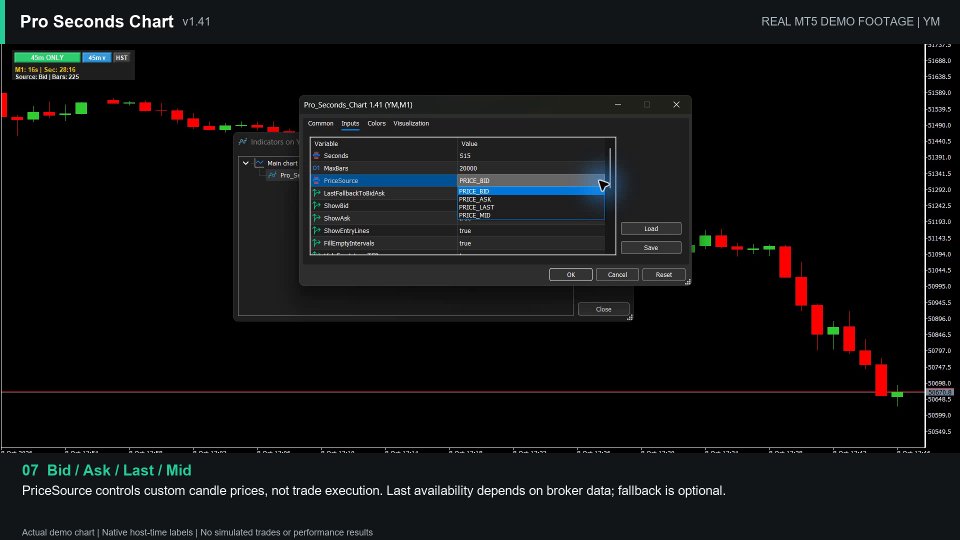The image size is (960, 540).
Task: Select the FillEmptyIntervals variable name
Action: [348, 243]
